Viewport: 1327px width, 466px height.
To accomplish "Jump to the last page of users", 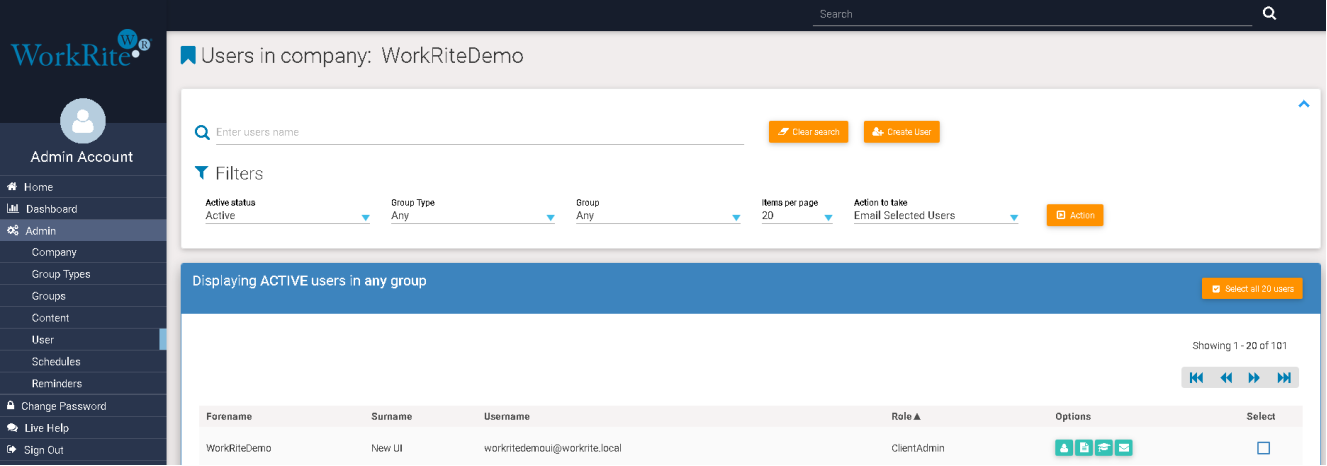I will point(1284,378).
